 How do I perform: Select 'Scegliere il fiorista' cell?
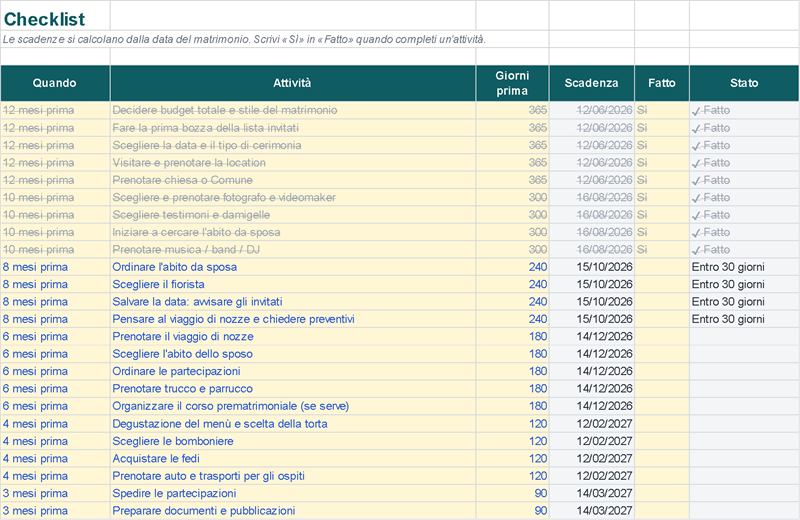293,284
